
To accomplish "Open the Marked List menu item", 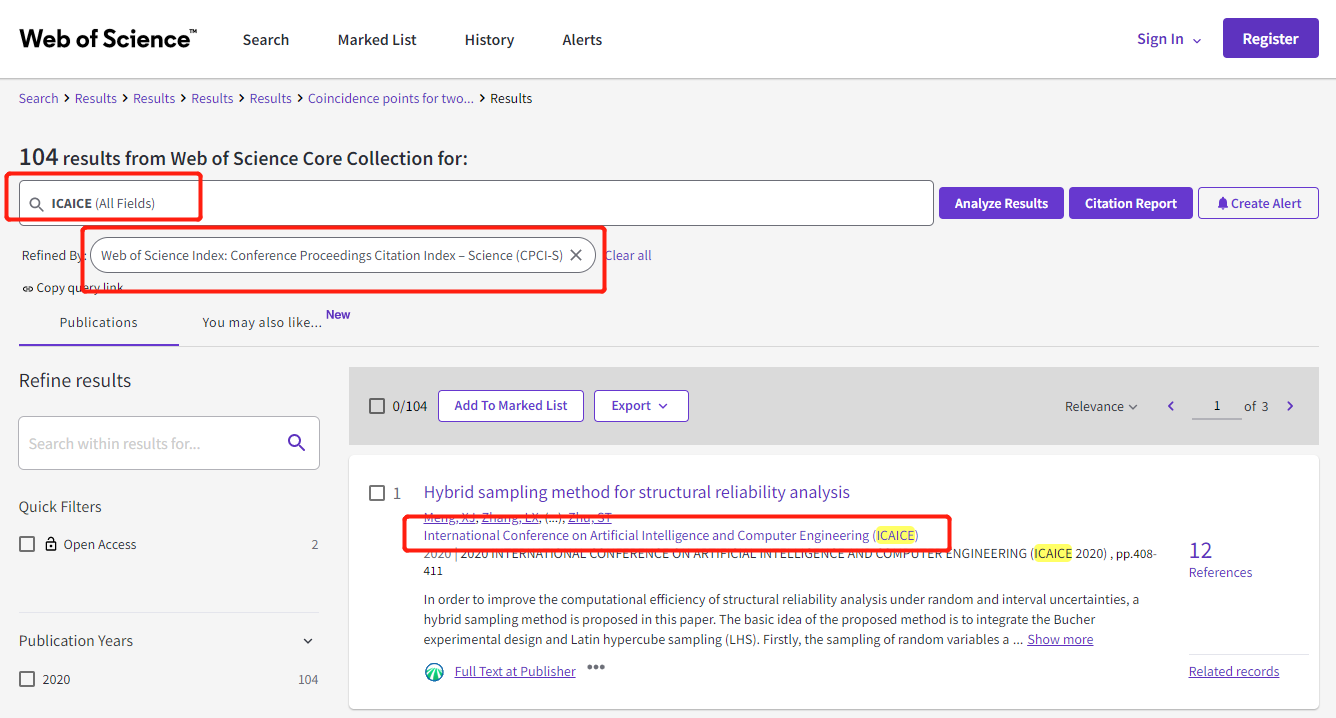I will point(377,40).
